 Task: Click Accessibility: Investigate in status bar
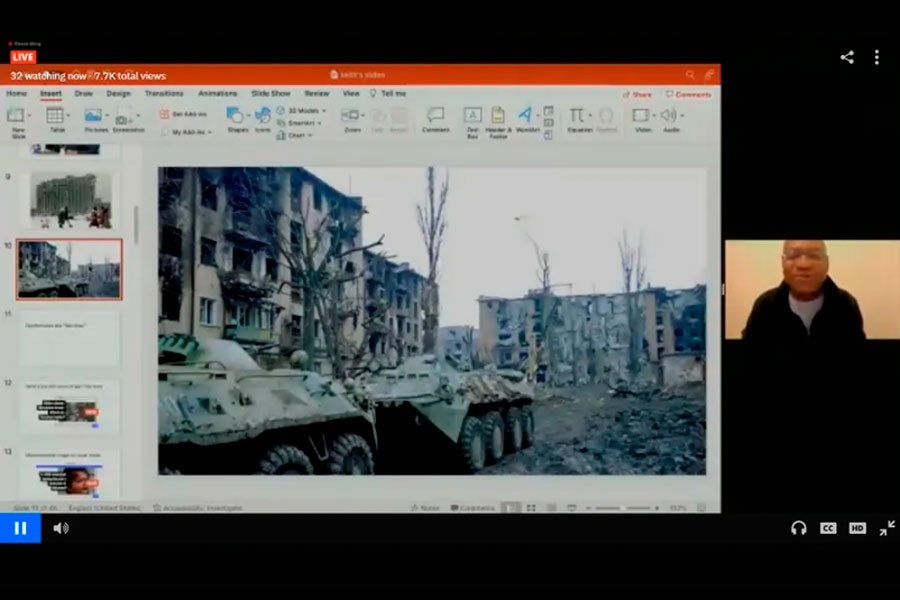(x=197, y=508)
